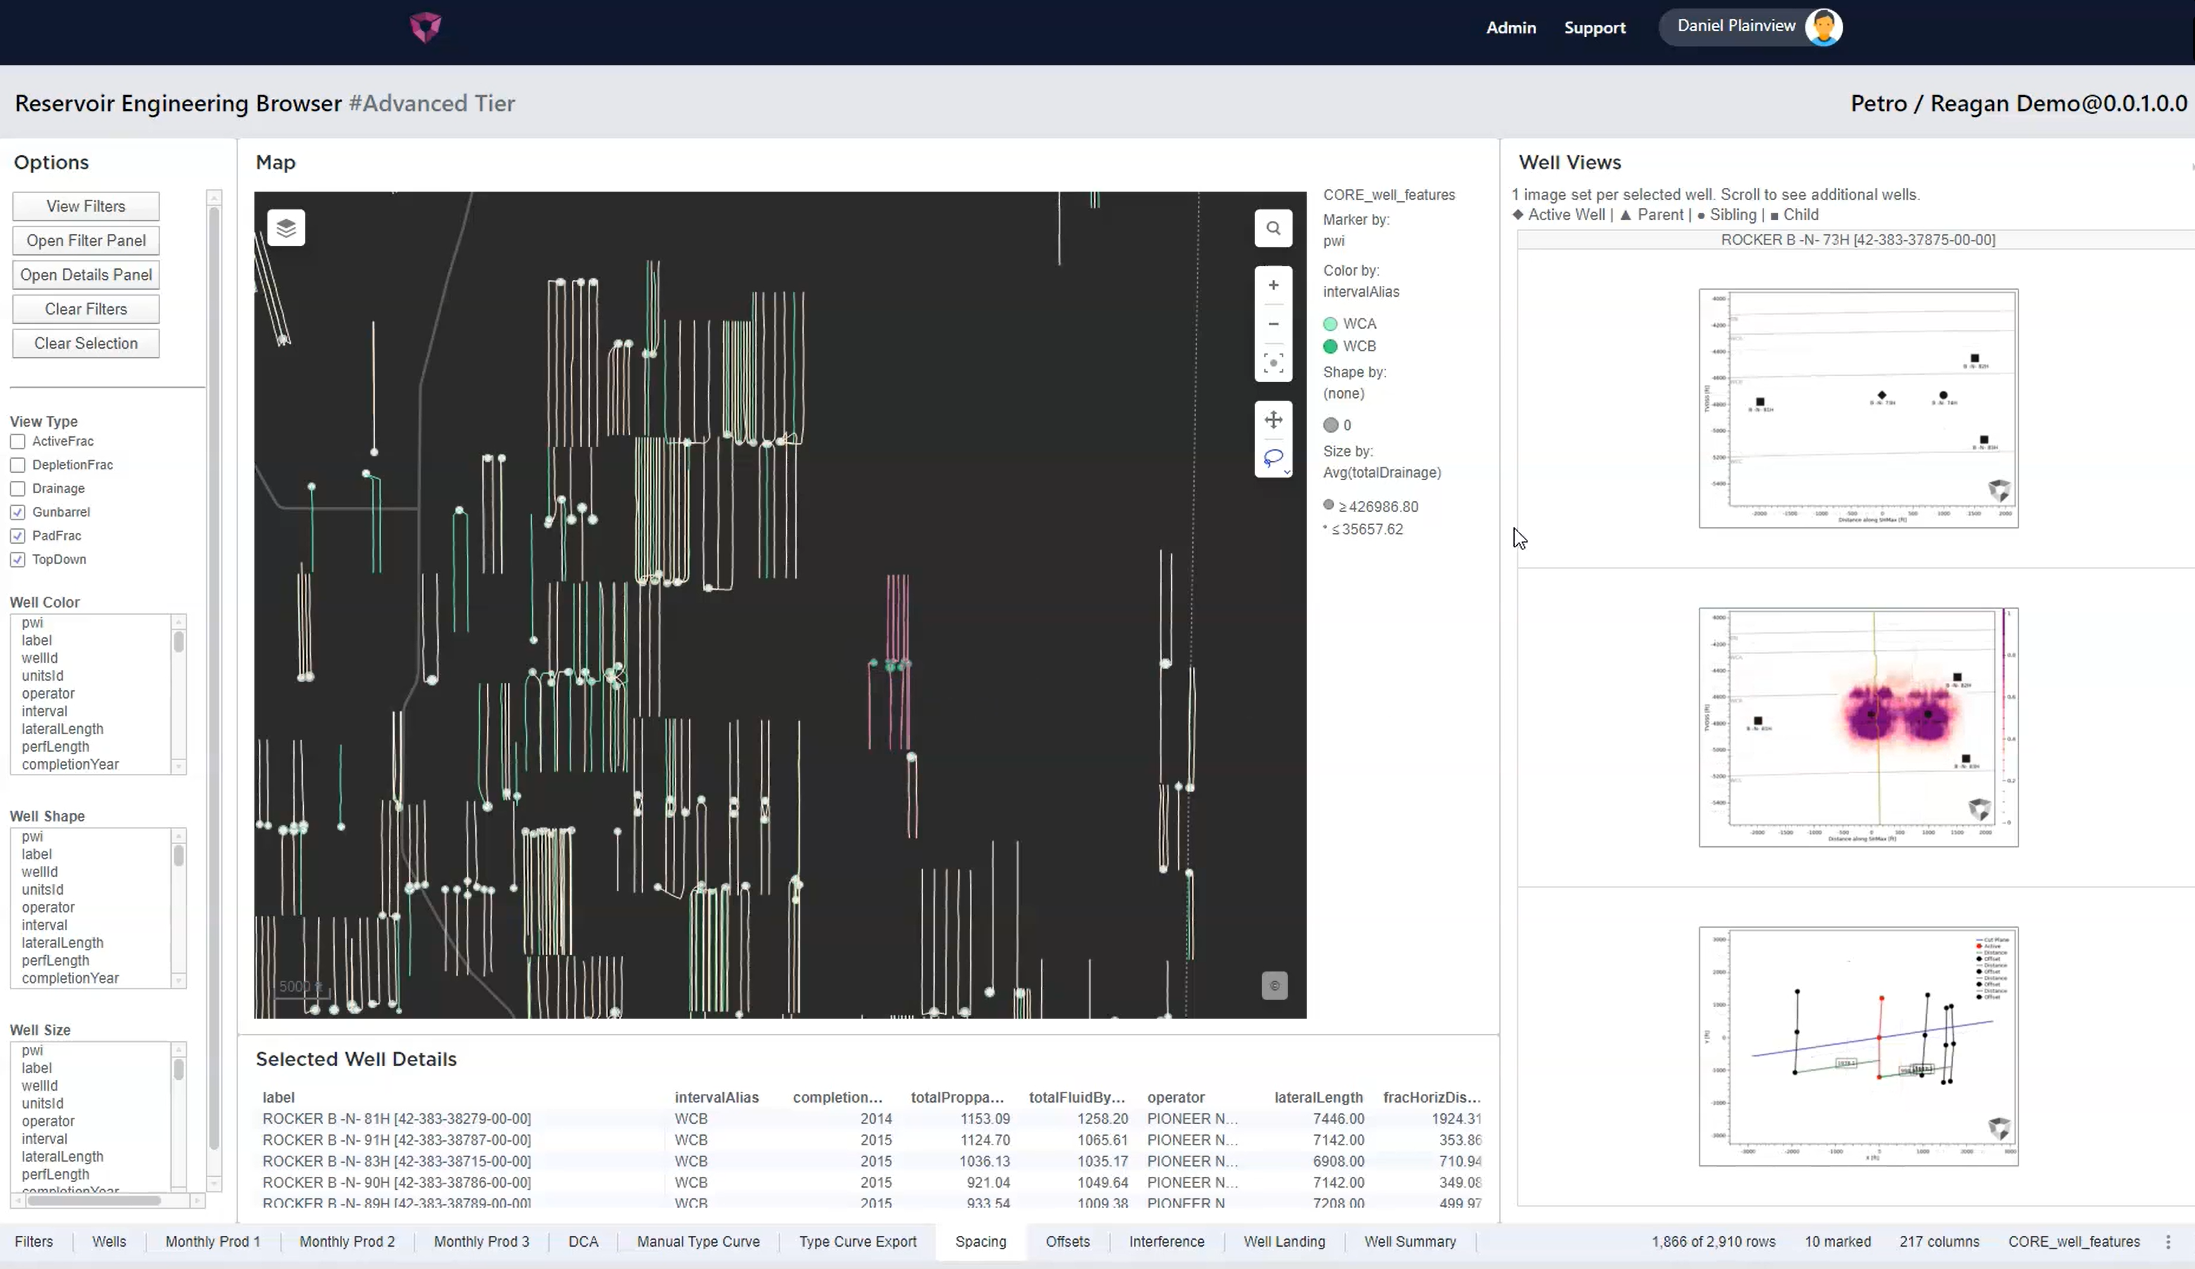The height and width of the screenshot is (1269, 2195).
Task: Enable the ActiveFrac view type checkbox
Action: click(x=18, y=442)
